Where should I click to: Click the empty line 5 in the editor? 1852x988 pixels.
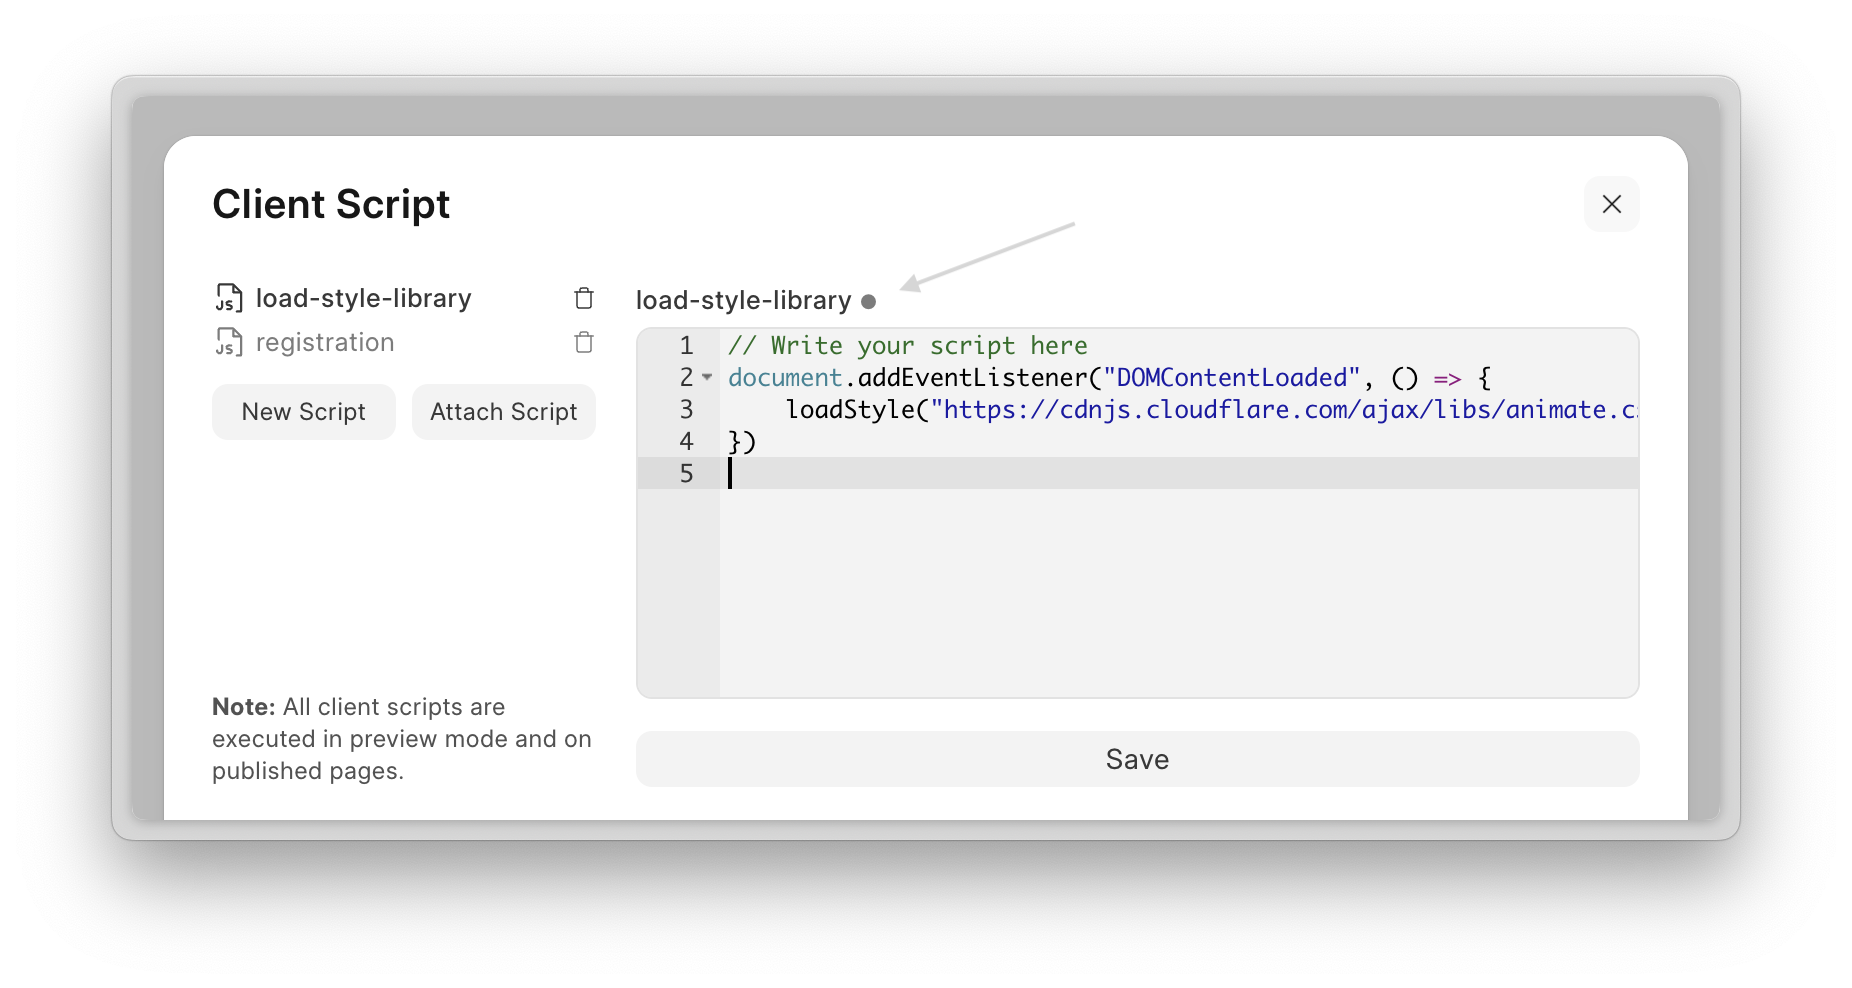pos(1100,473)
